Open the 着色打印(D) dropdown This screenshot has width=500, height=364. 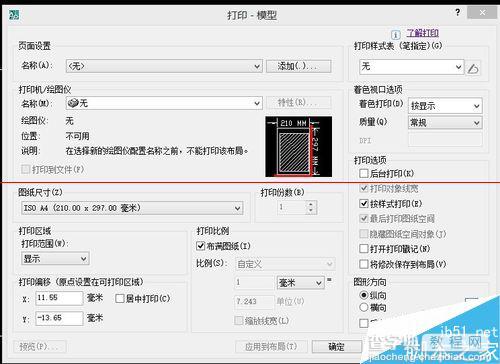point(445,106)
